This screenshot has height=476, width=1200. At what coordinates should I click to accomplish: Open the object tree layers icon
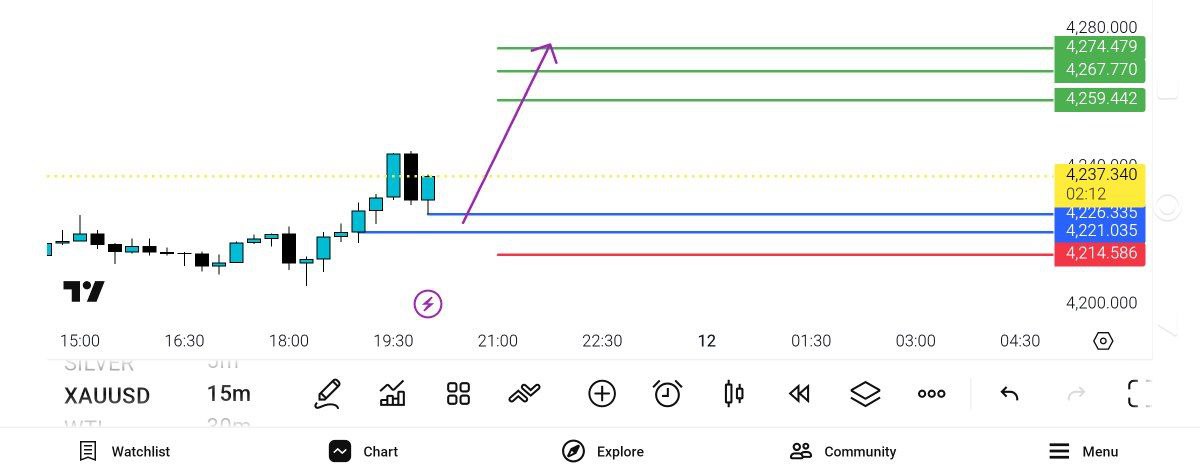tap(865, 394)
